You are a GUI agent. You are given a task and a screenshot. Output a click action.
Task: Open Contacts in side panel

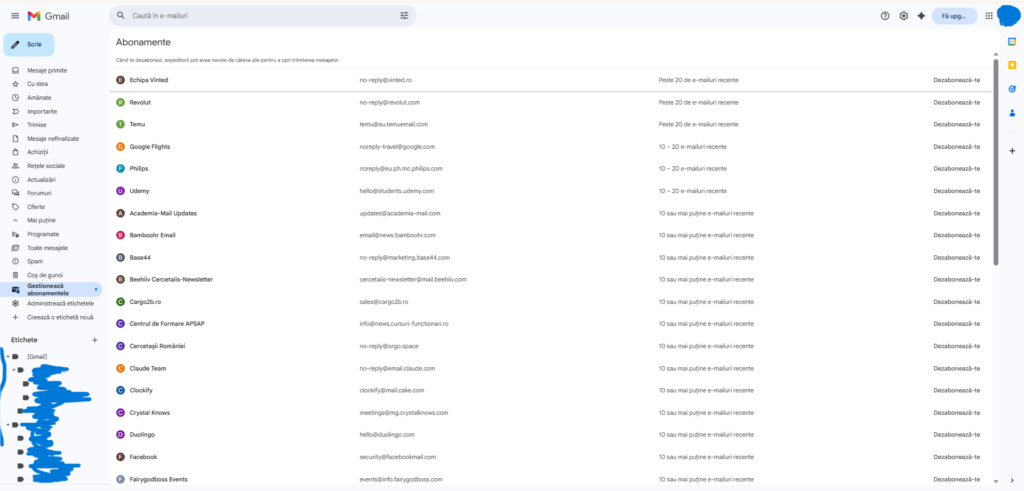tap(1012, 113)
